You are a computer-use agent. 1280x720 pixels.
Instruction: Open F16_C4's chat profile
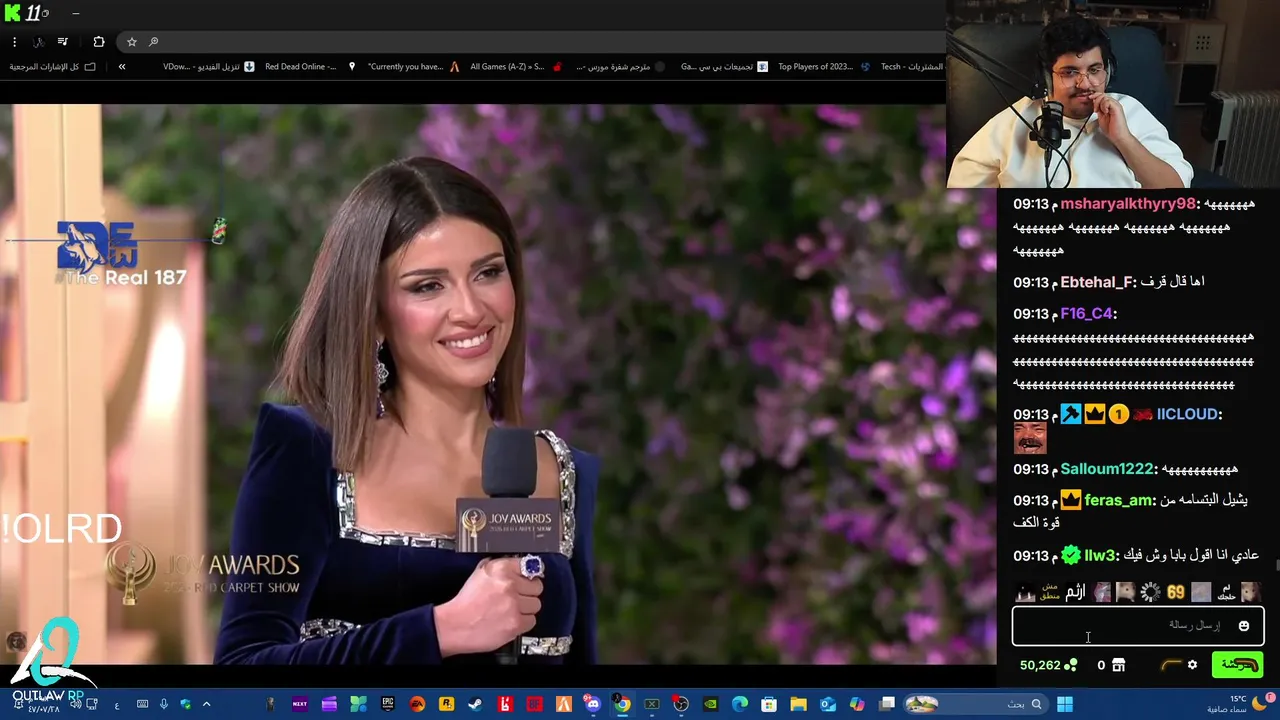[1086, 314]
